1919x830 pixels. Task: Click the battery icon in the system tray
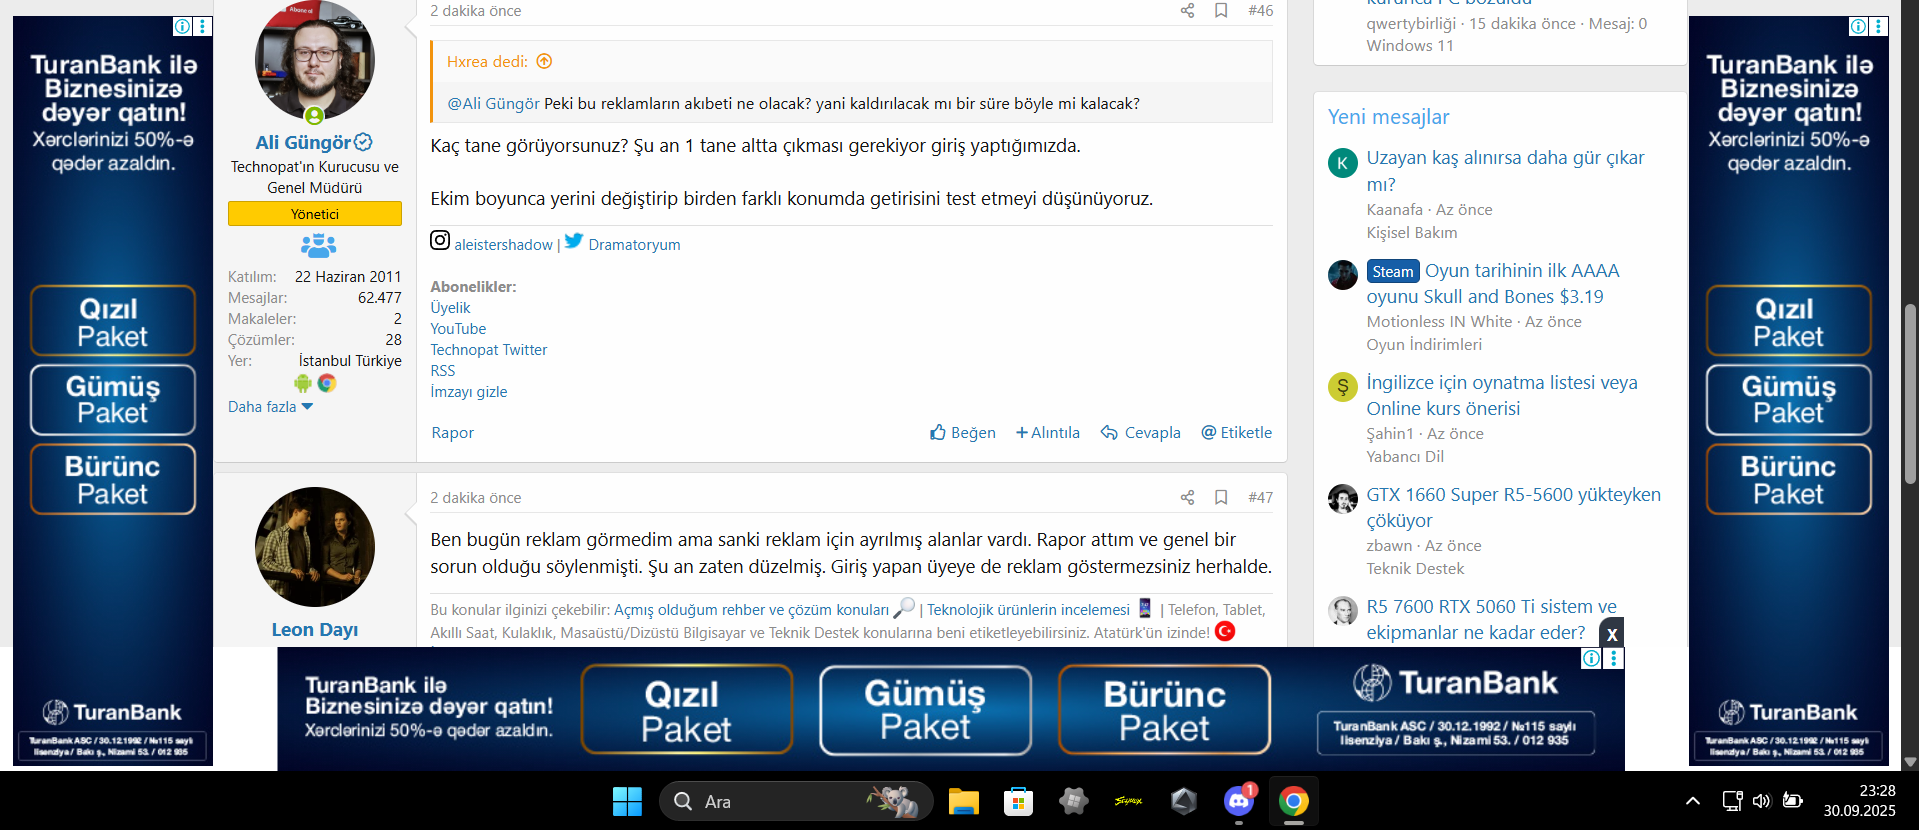click(1793, 801)
